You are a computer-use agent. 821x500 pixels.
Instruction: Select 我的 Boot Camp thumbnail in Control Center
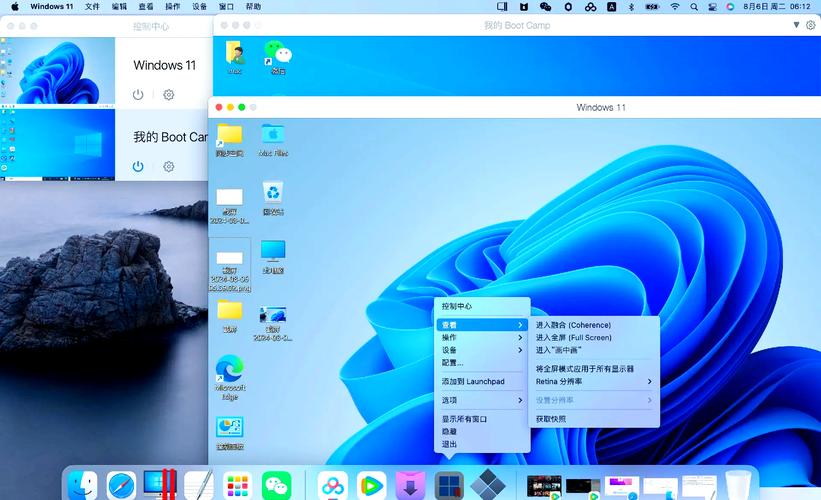click(x=58, y=145)
